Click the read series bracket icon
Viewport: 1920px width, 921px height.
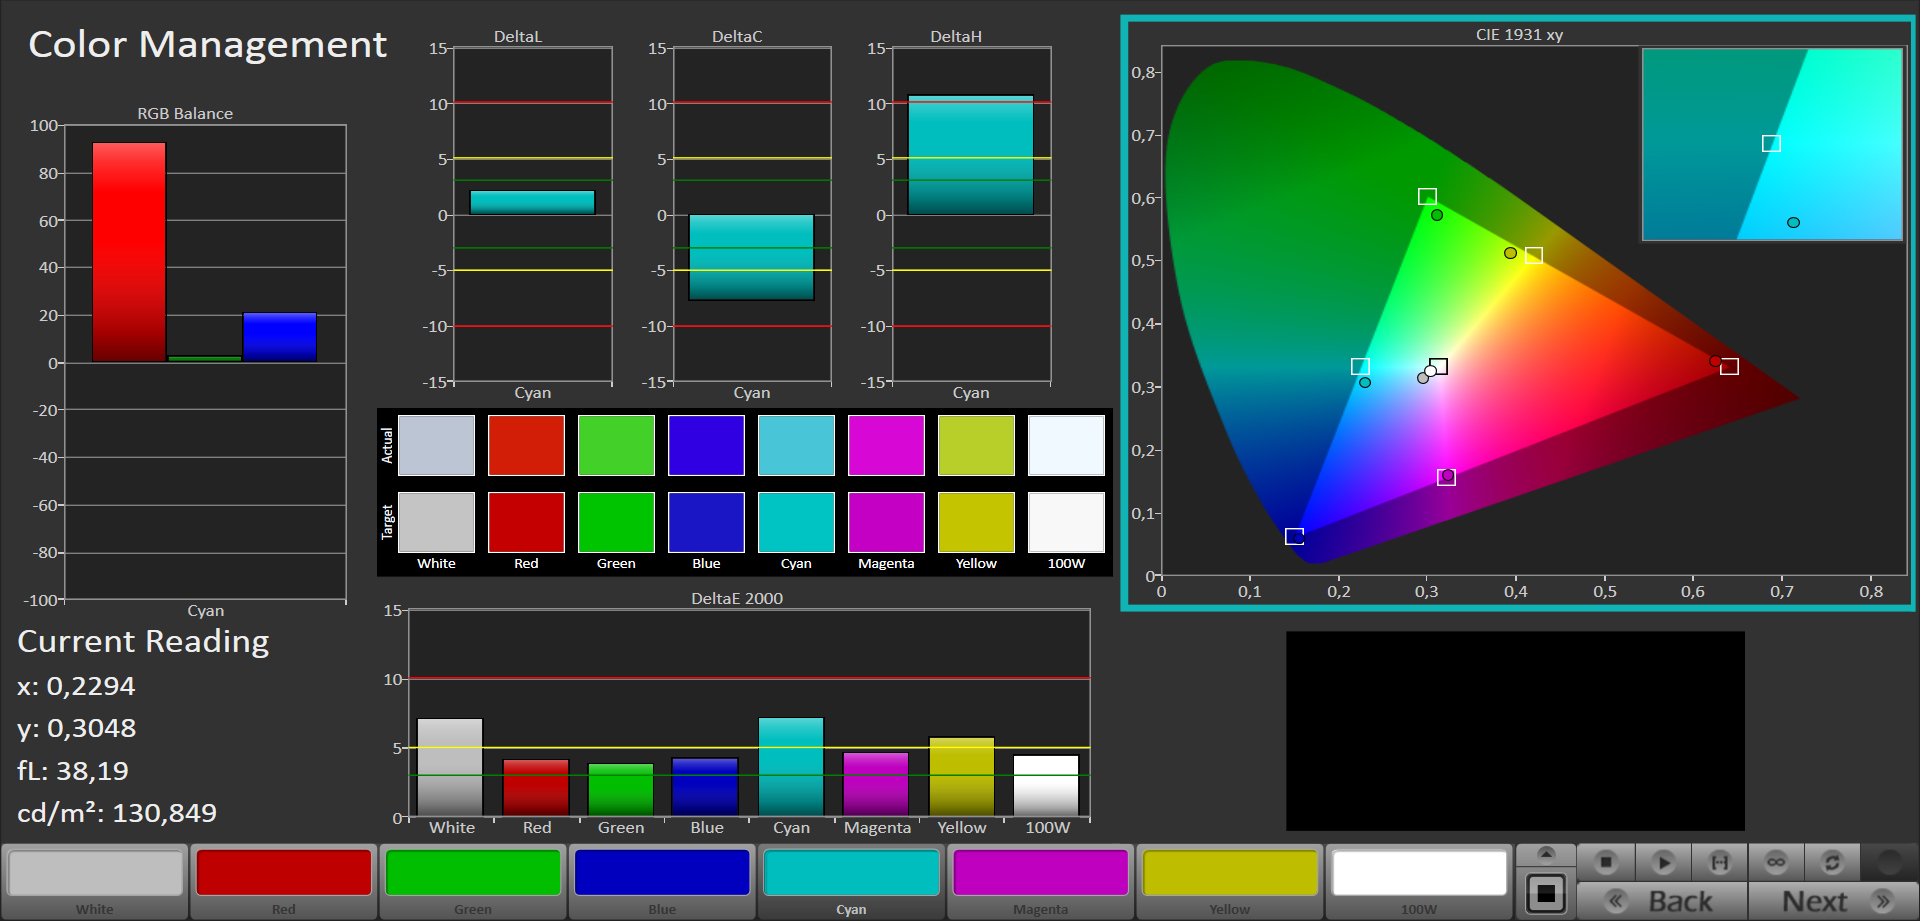point(1720,861)
